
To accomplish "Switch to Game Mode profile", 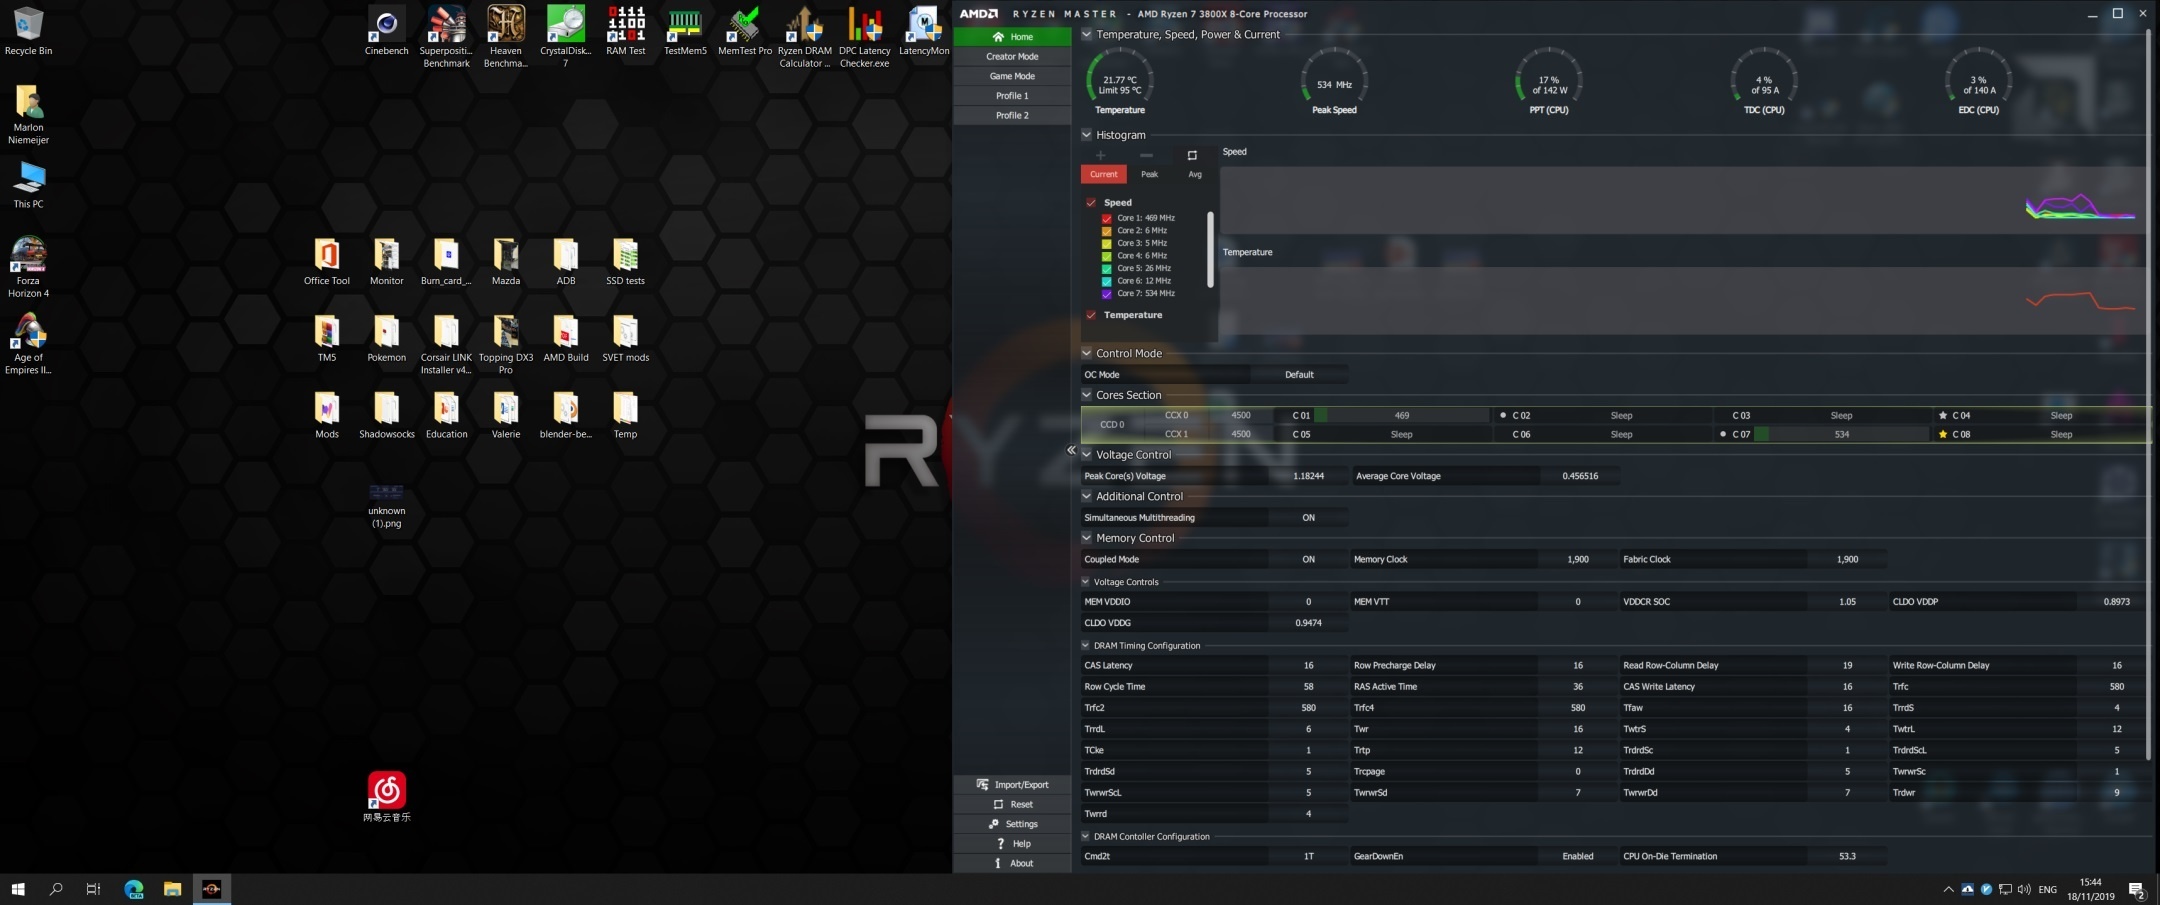I will pyautogui.click(x=1012, y=76).
